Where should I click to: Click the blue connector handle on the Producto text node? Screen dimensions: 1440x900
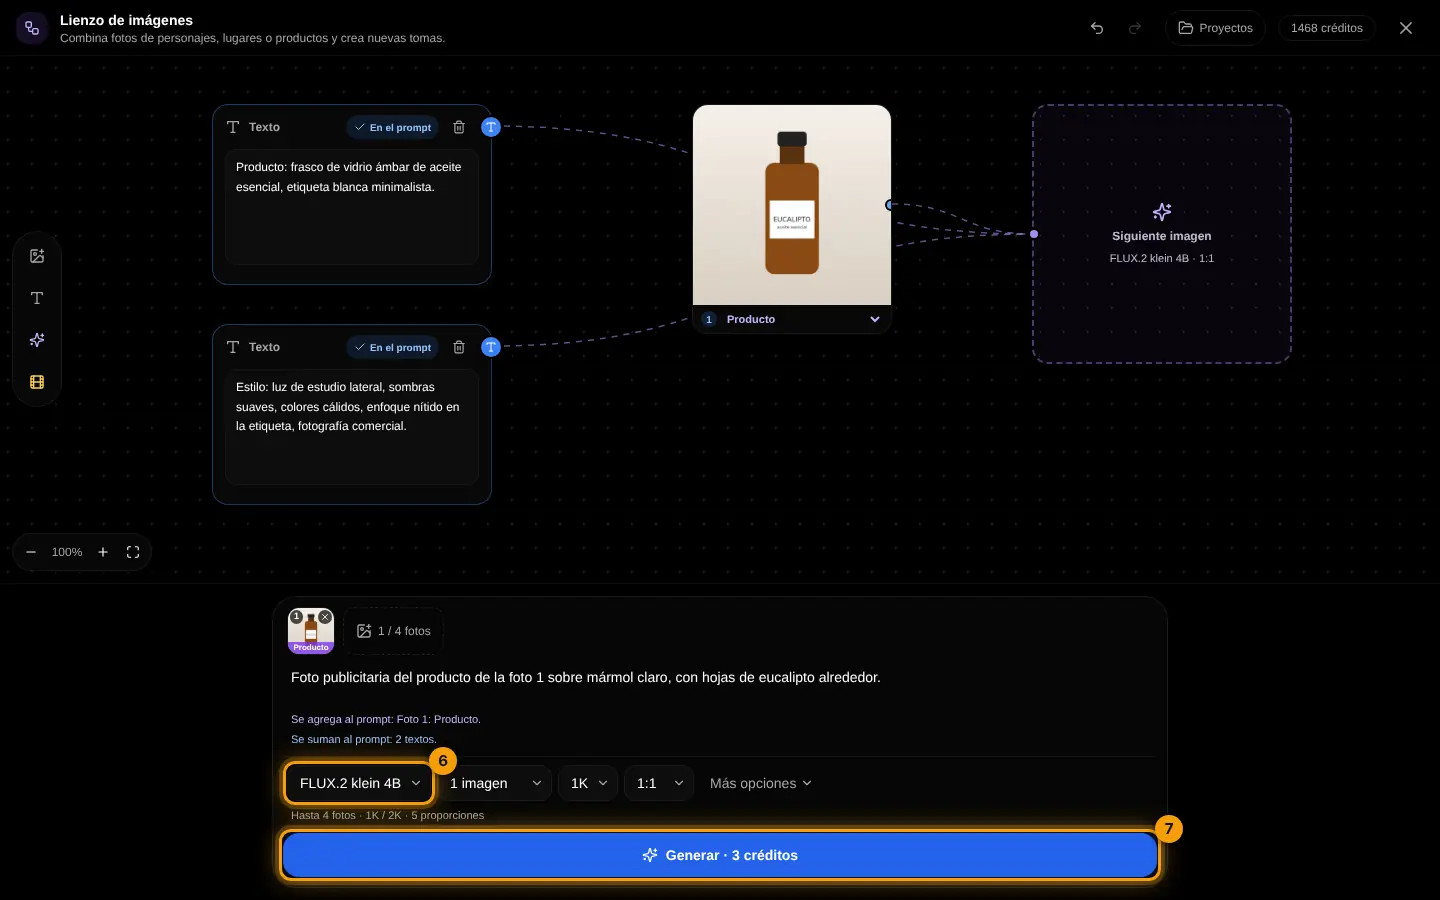click(x=491, y=127)
